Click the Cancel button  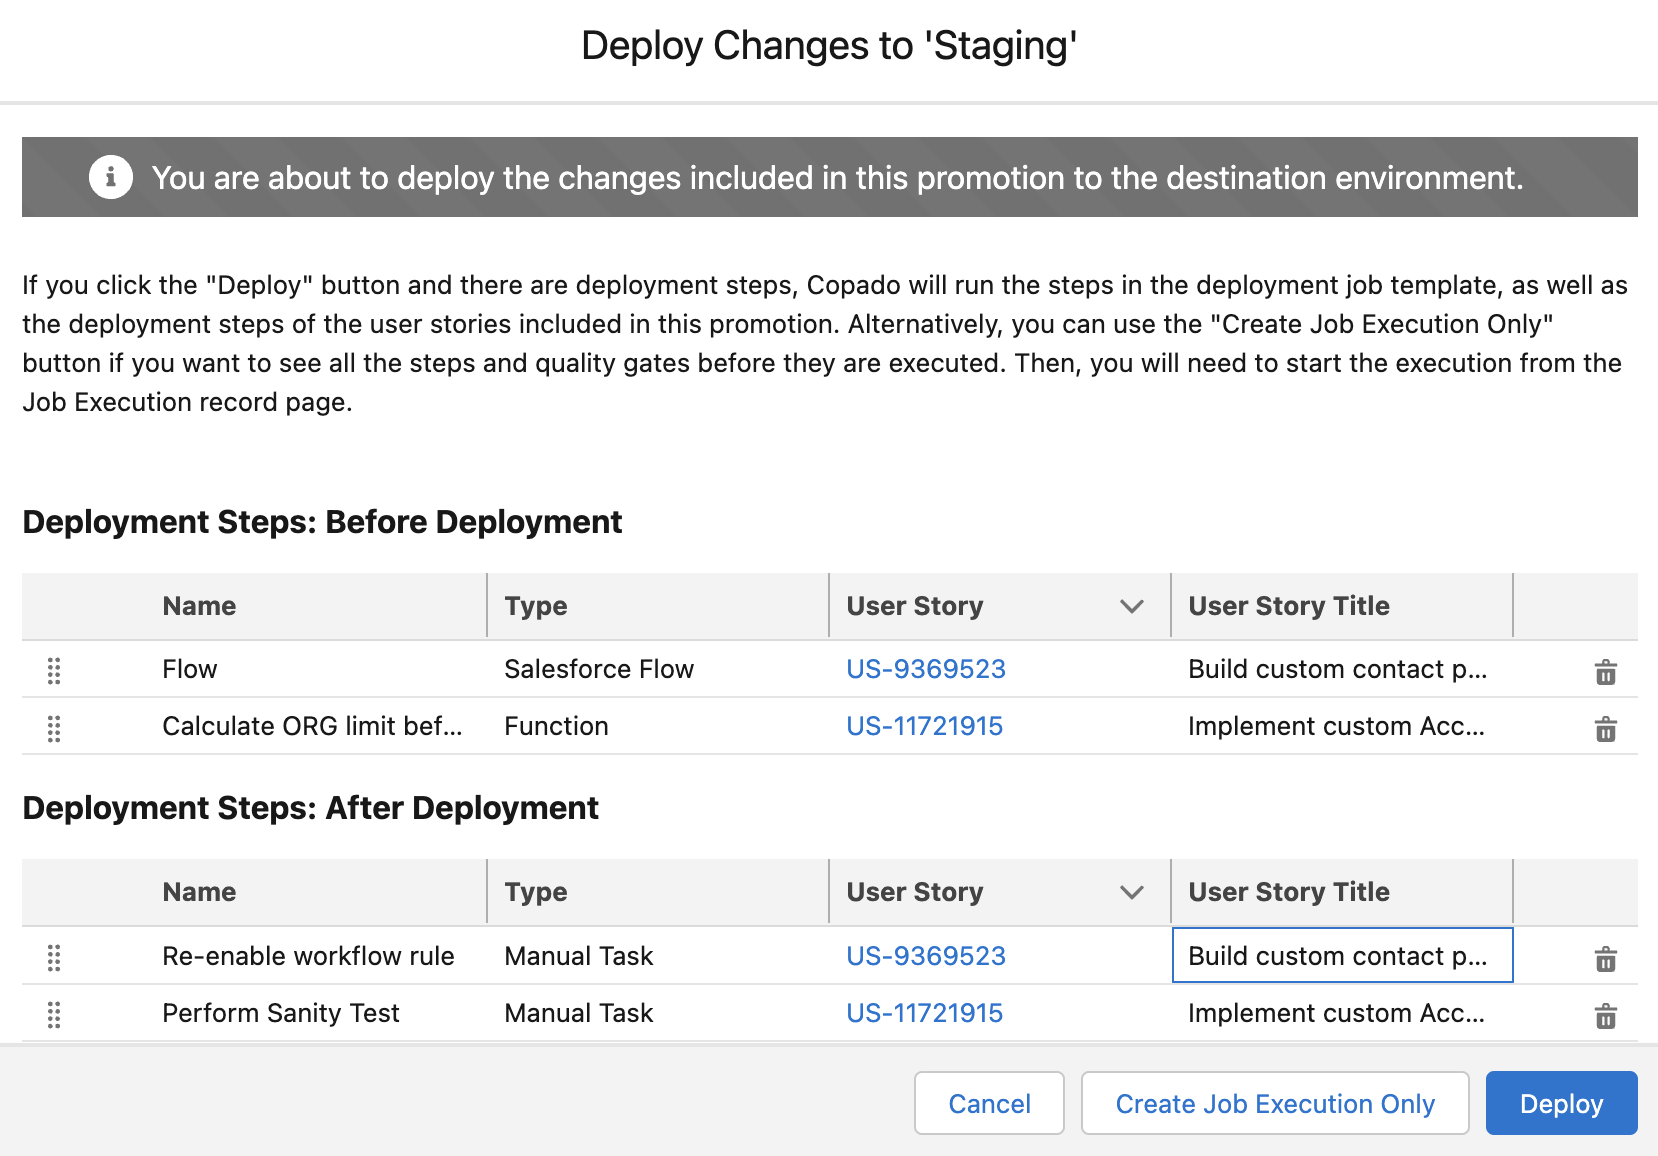click(x=989, y=1103)
